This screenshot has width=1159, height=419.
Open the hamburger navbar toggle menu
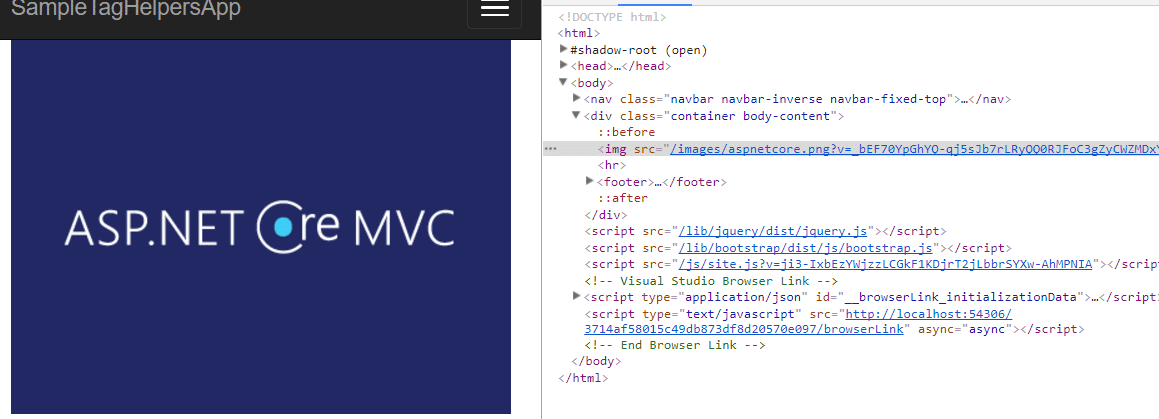494,9
